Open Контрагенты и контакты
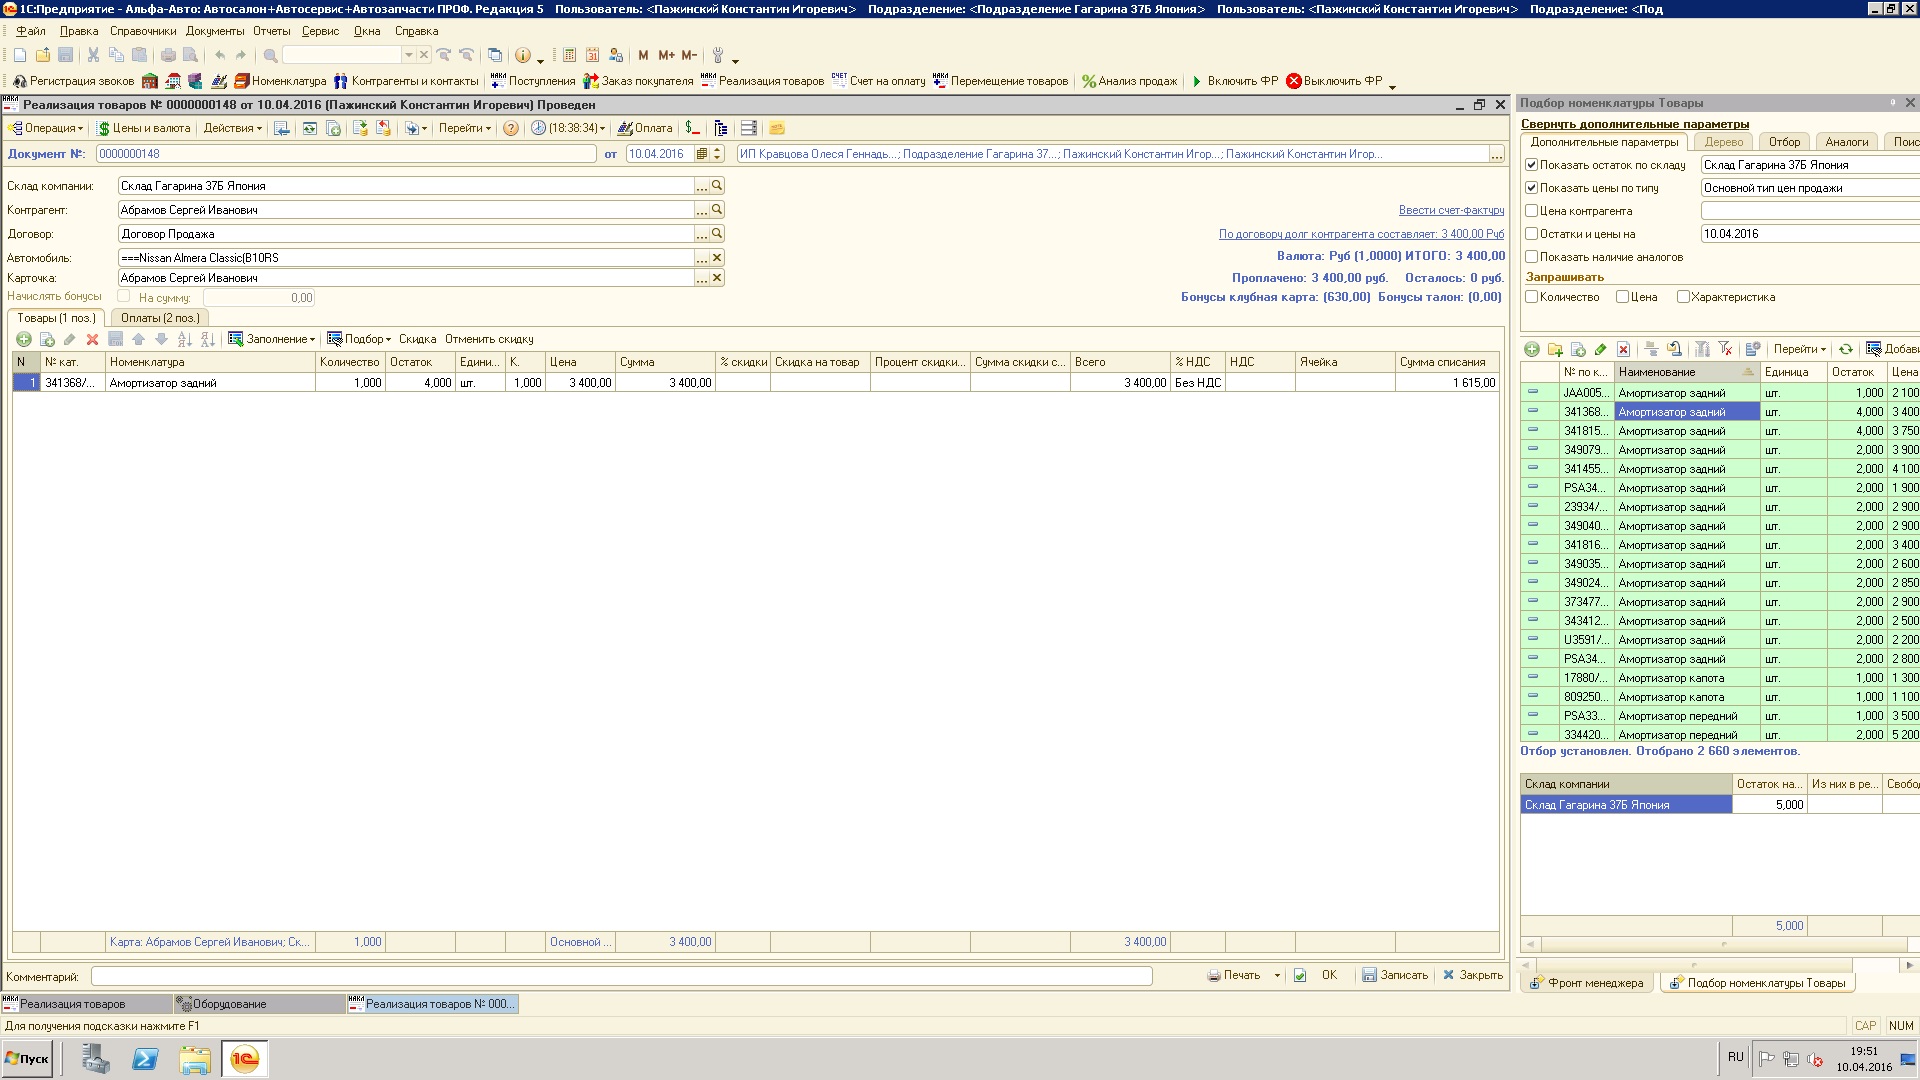Screen dimensions: 1920x1080 pos(406,81)
